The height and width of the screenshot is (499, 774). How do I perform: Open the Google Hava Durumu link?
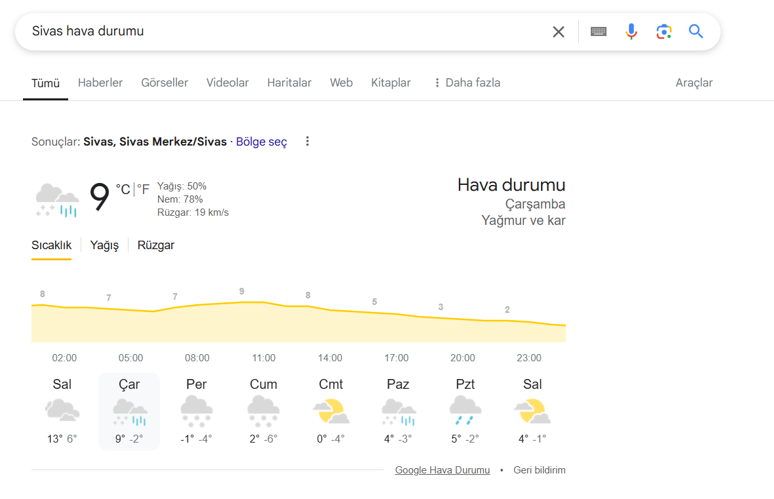[442, 470]
